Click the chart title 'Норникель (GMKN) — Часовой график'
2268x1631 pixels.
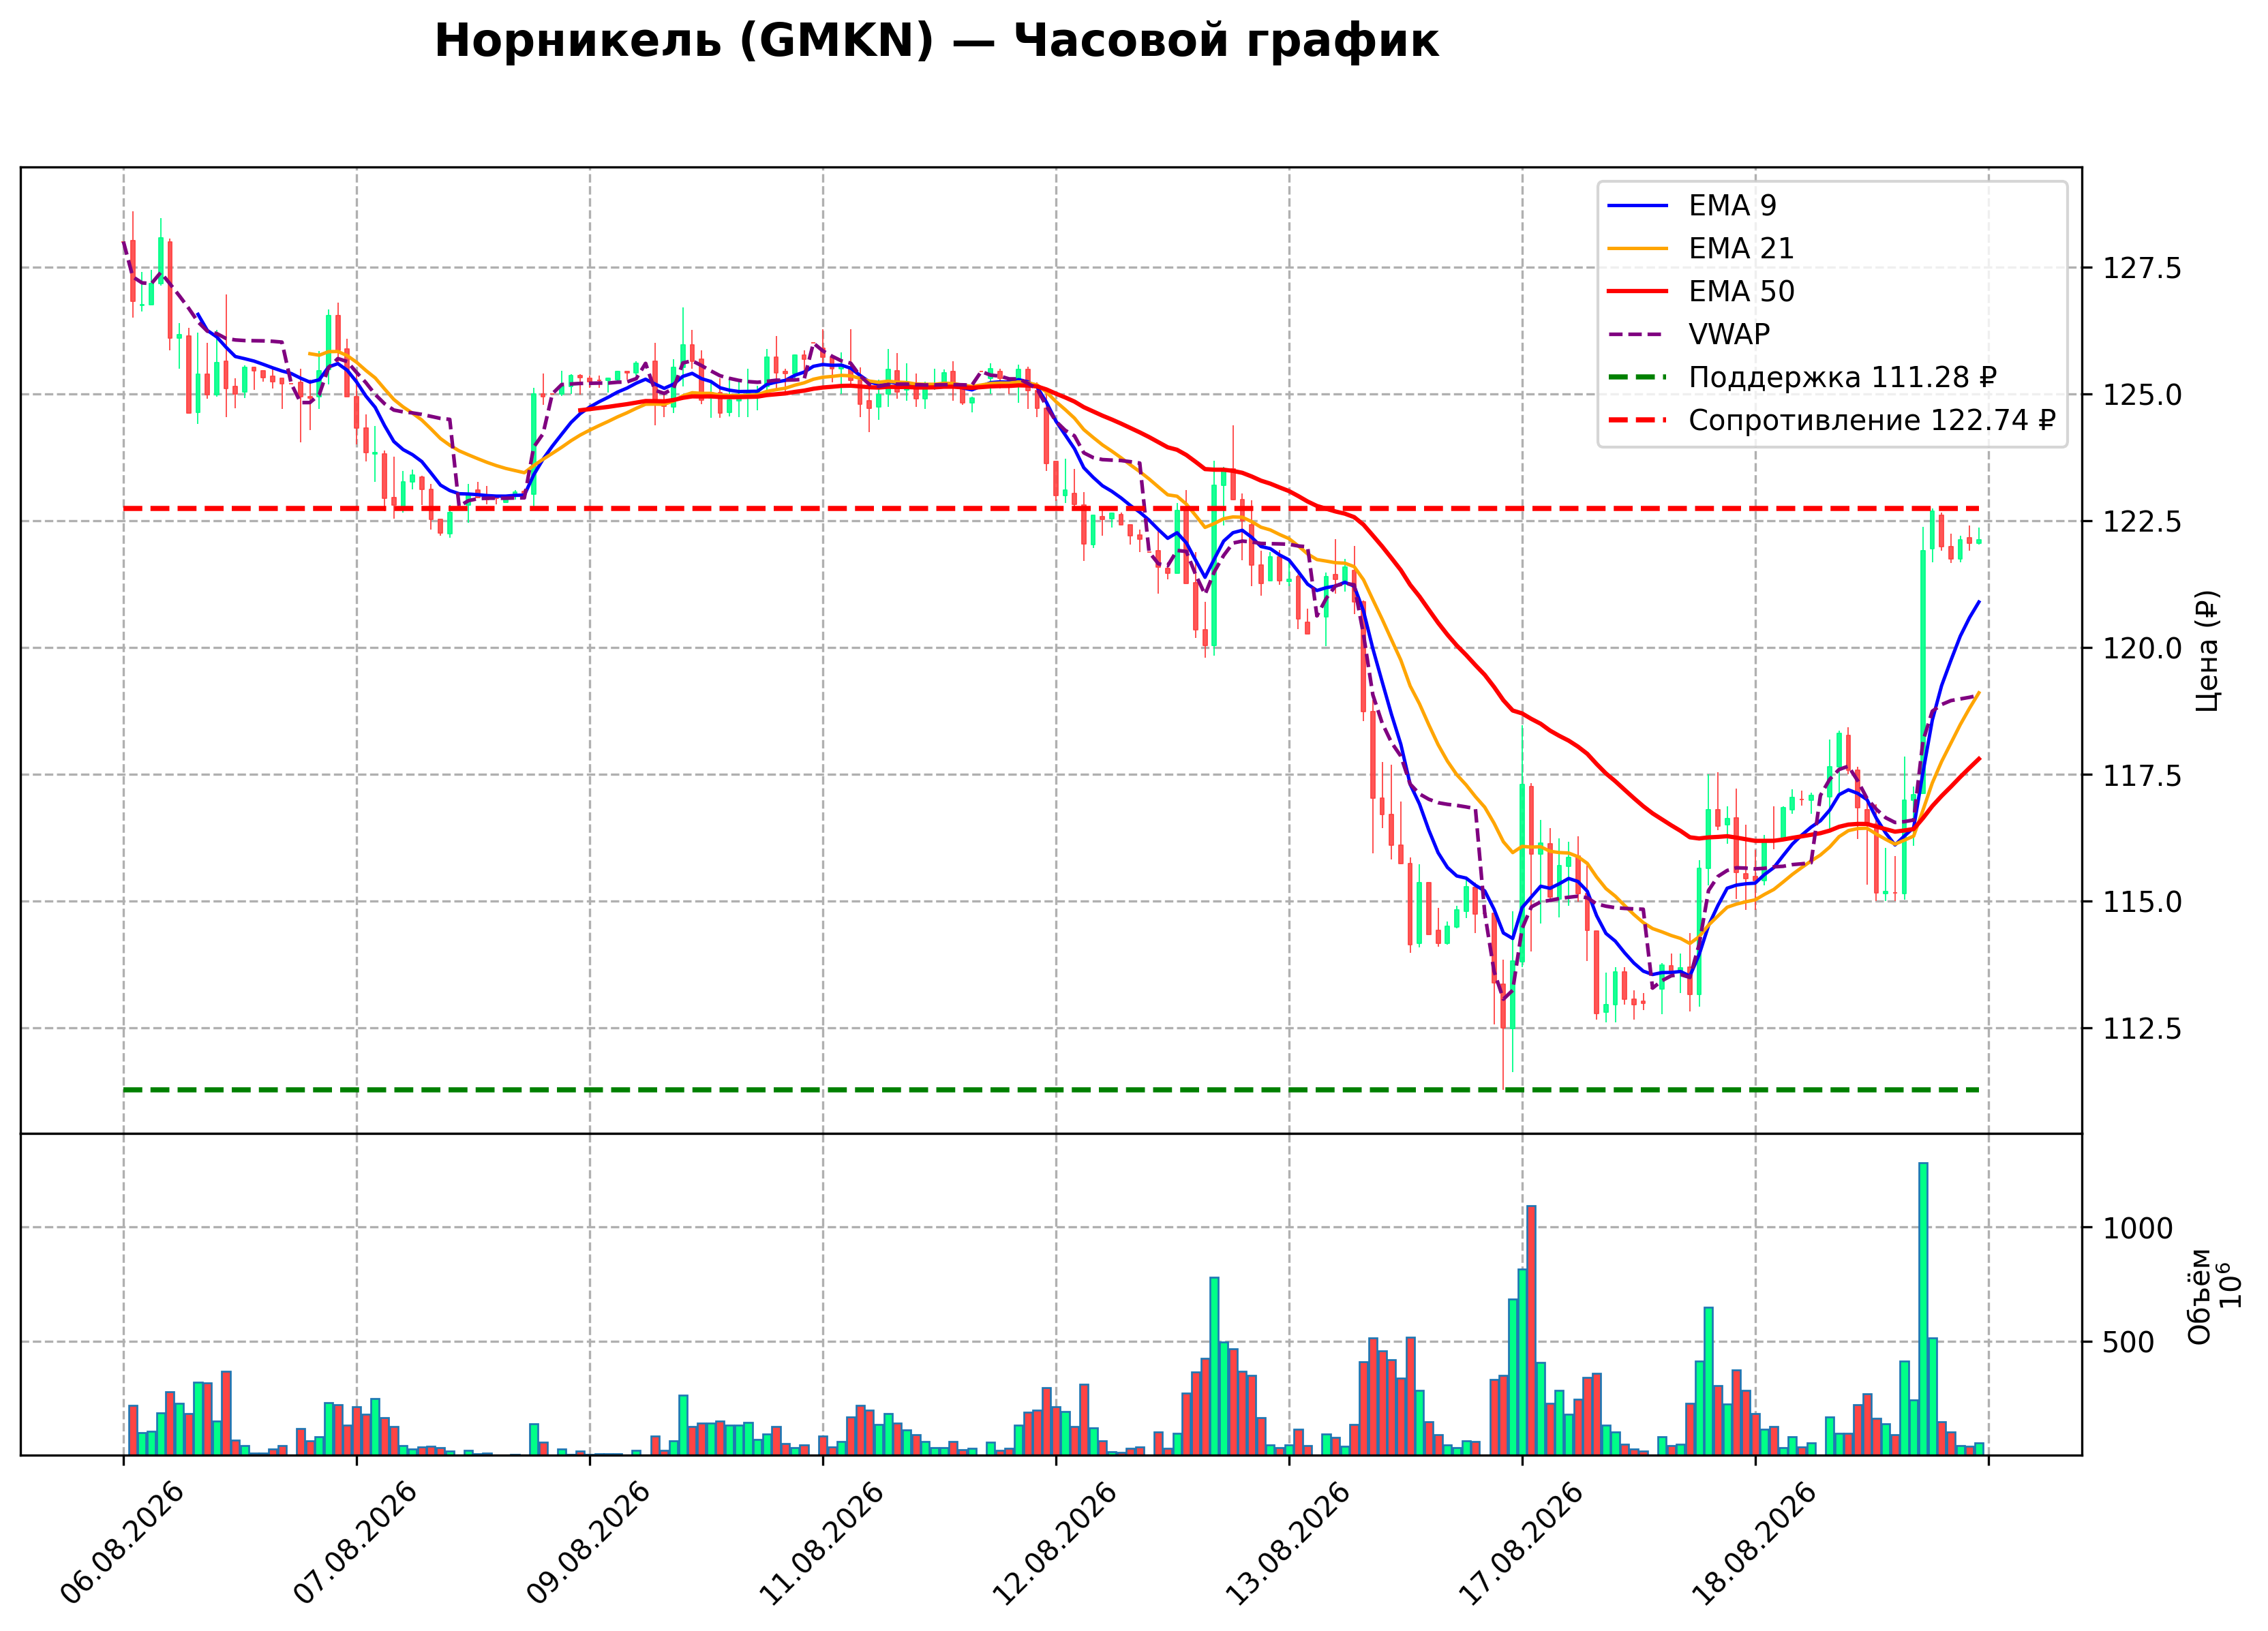click(x=936, y=41)
